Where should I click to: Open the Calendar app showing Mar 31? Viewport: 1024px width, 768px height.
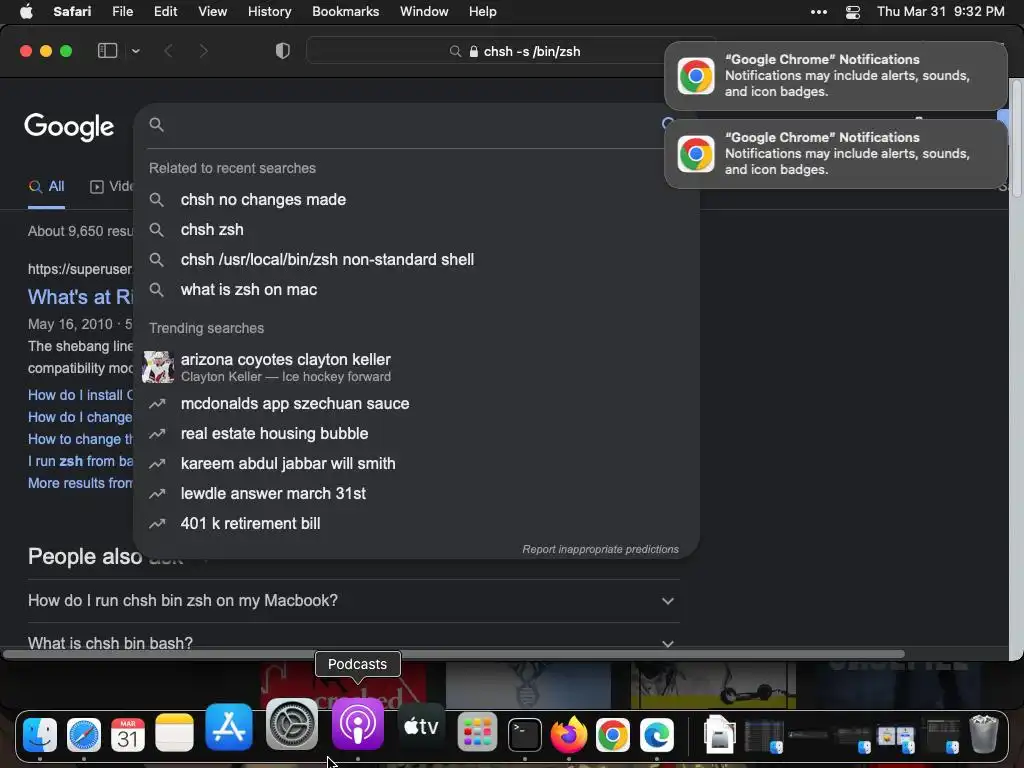pyautogui.click(x=128, y=735)
